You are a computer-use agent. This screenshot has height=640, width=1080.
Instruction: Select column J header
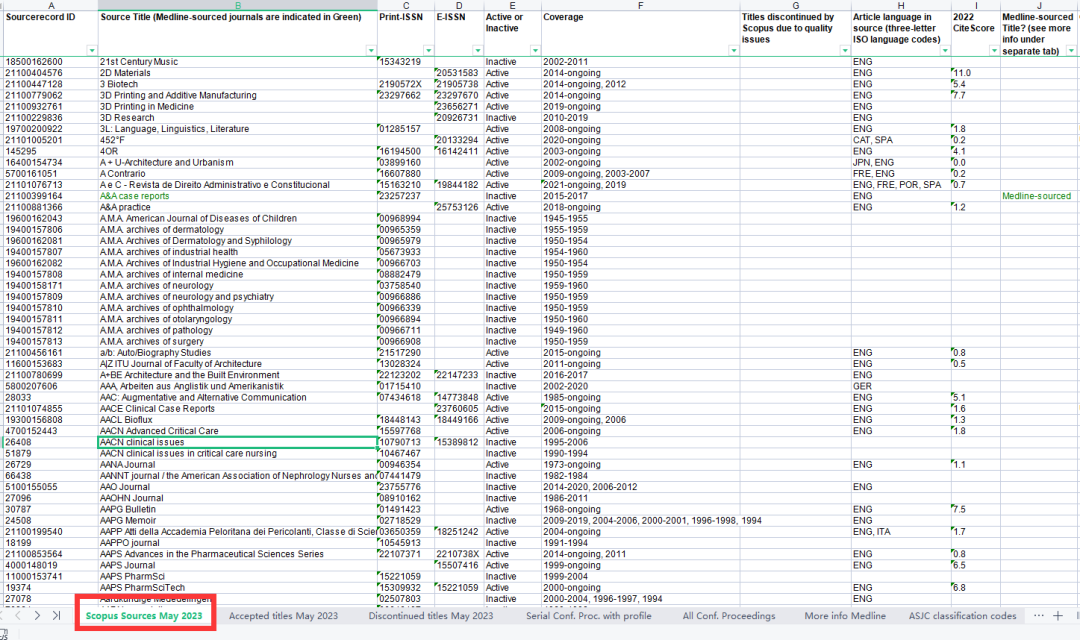[x=1039, y=6]
